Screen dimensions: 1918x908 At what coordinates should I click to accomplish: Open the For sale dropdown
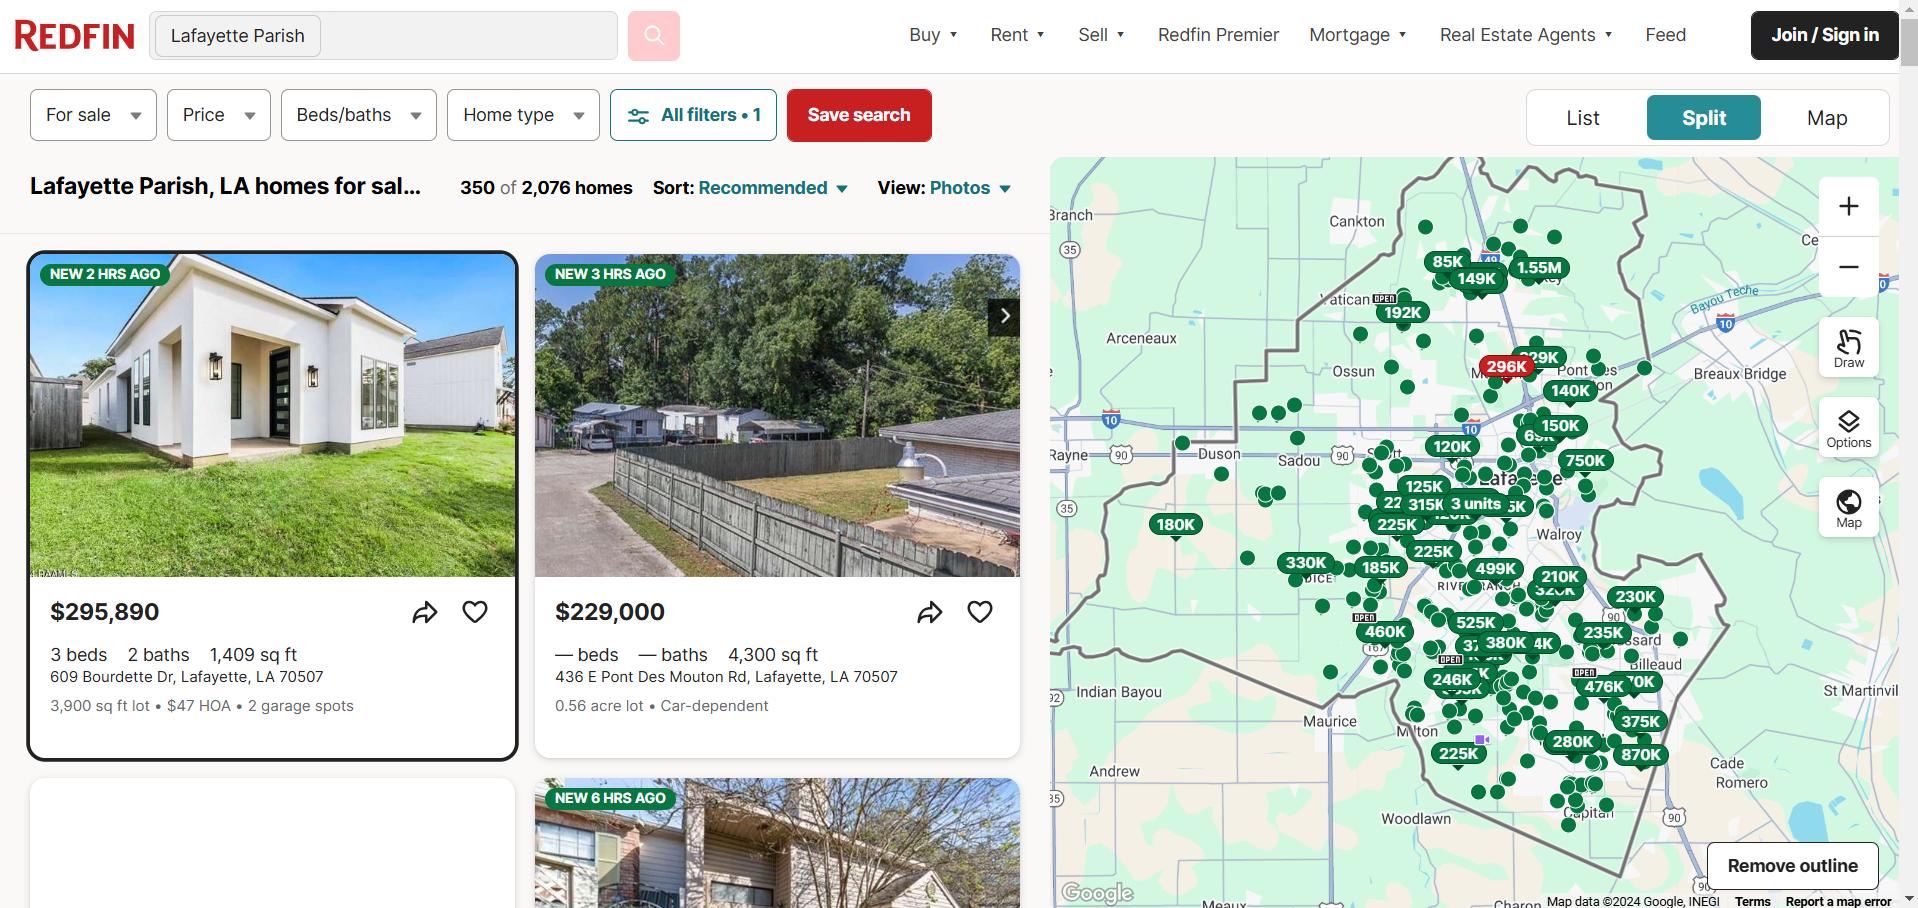(x=93, y=115)
